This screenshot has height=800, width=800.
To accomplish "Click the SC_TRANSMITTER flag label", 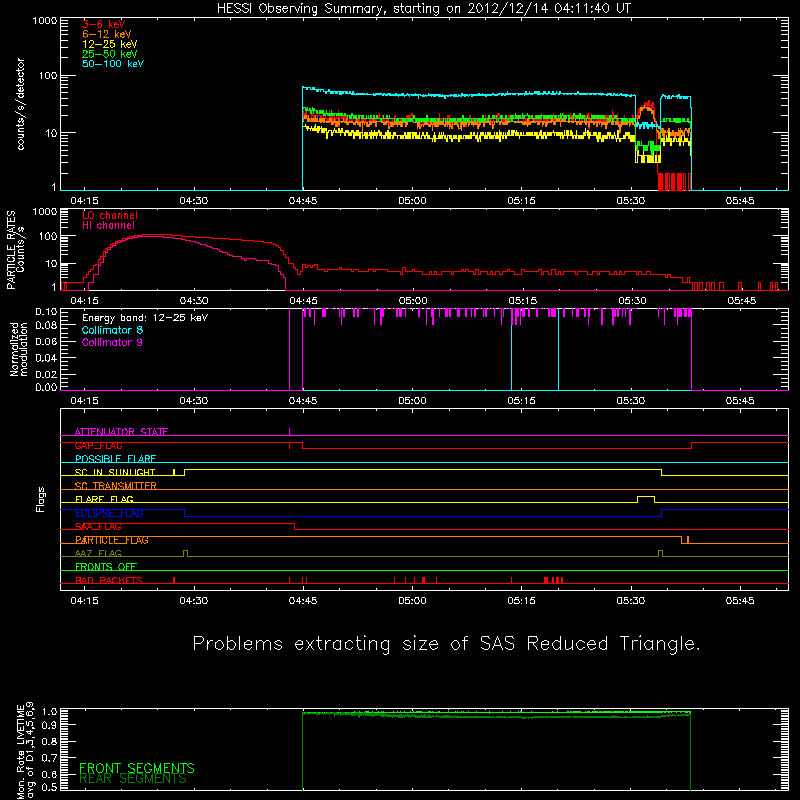I will click(116, 486).
